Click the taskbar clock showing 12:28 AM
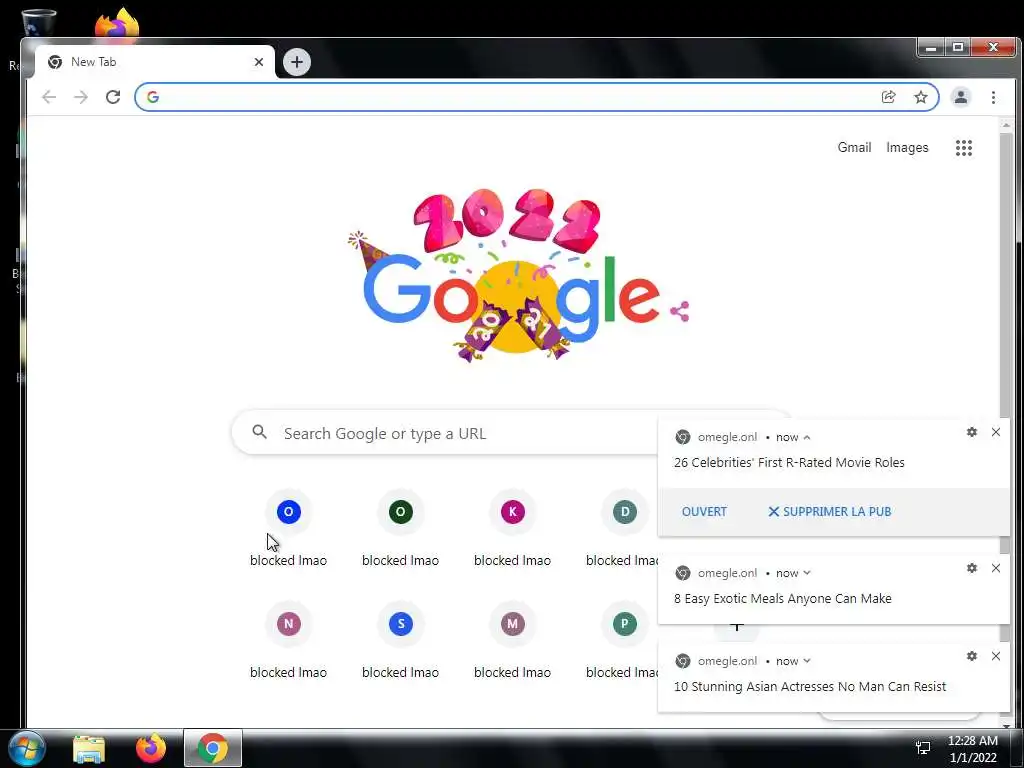 (x=972, y=749)
